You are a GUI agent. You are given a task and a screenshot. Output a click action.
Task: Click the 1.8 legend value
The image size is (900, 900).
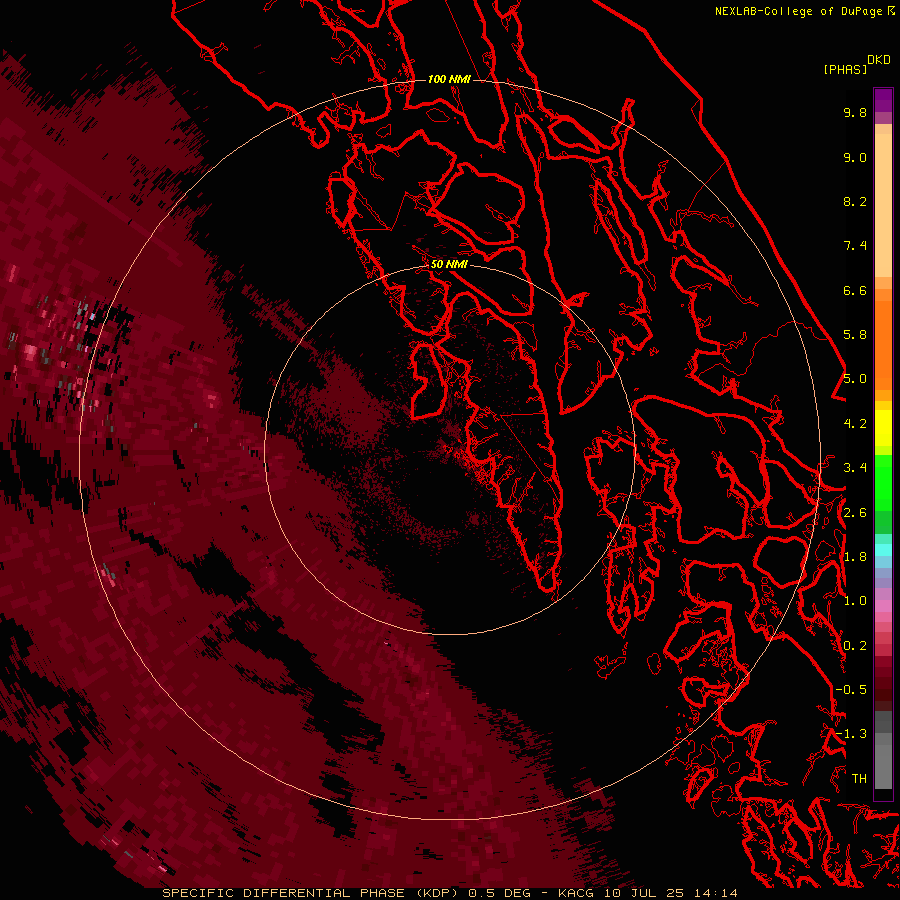855,557
